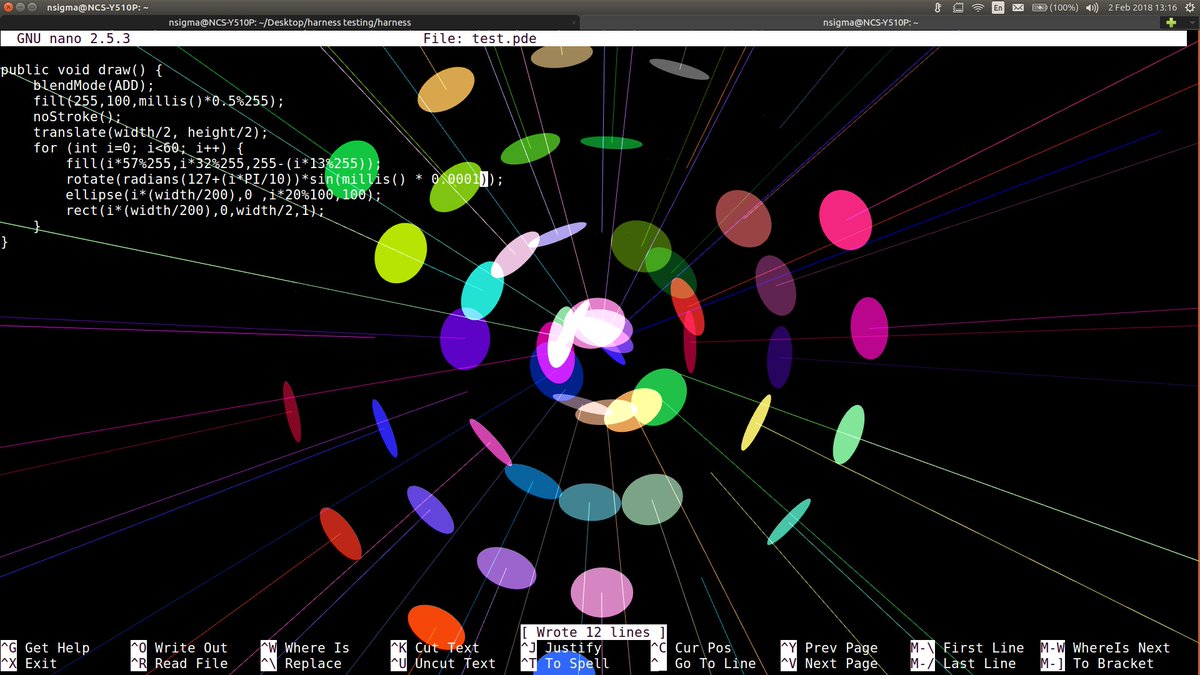Close the terminal window with the red button
This screenshot has width=1200, height=675.
pos(9,7)
